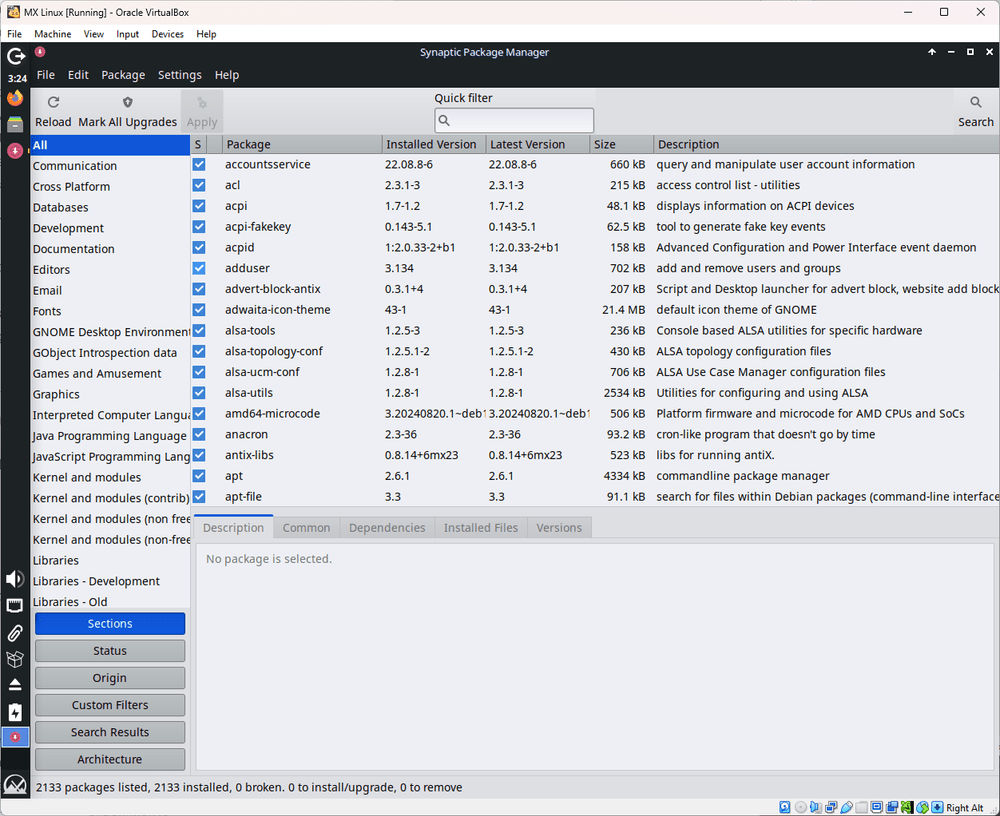The image size is (1000, 816).
Task: Open the VirtualBox Machine menu
Action: click(x=52, y=34)
